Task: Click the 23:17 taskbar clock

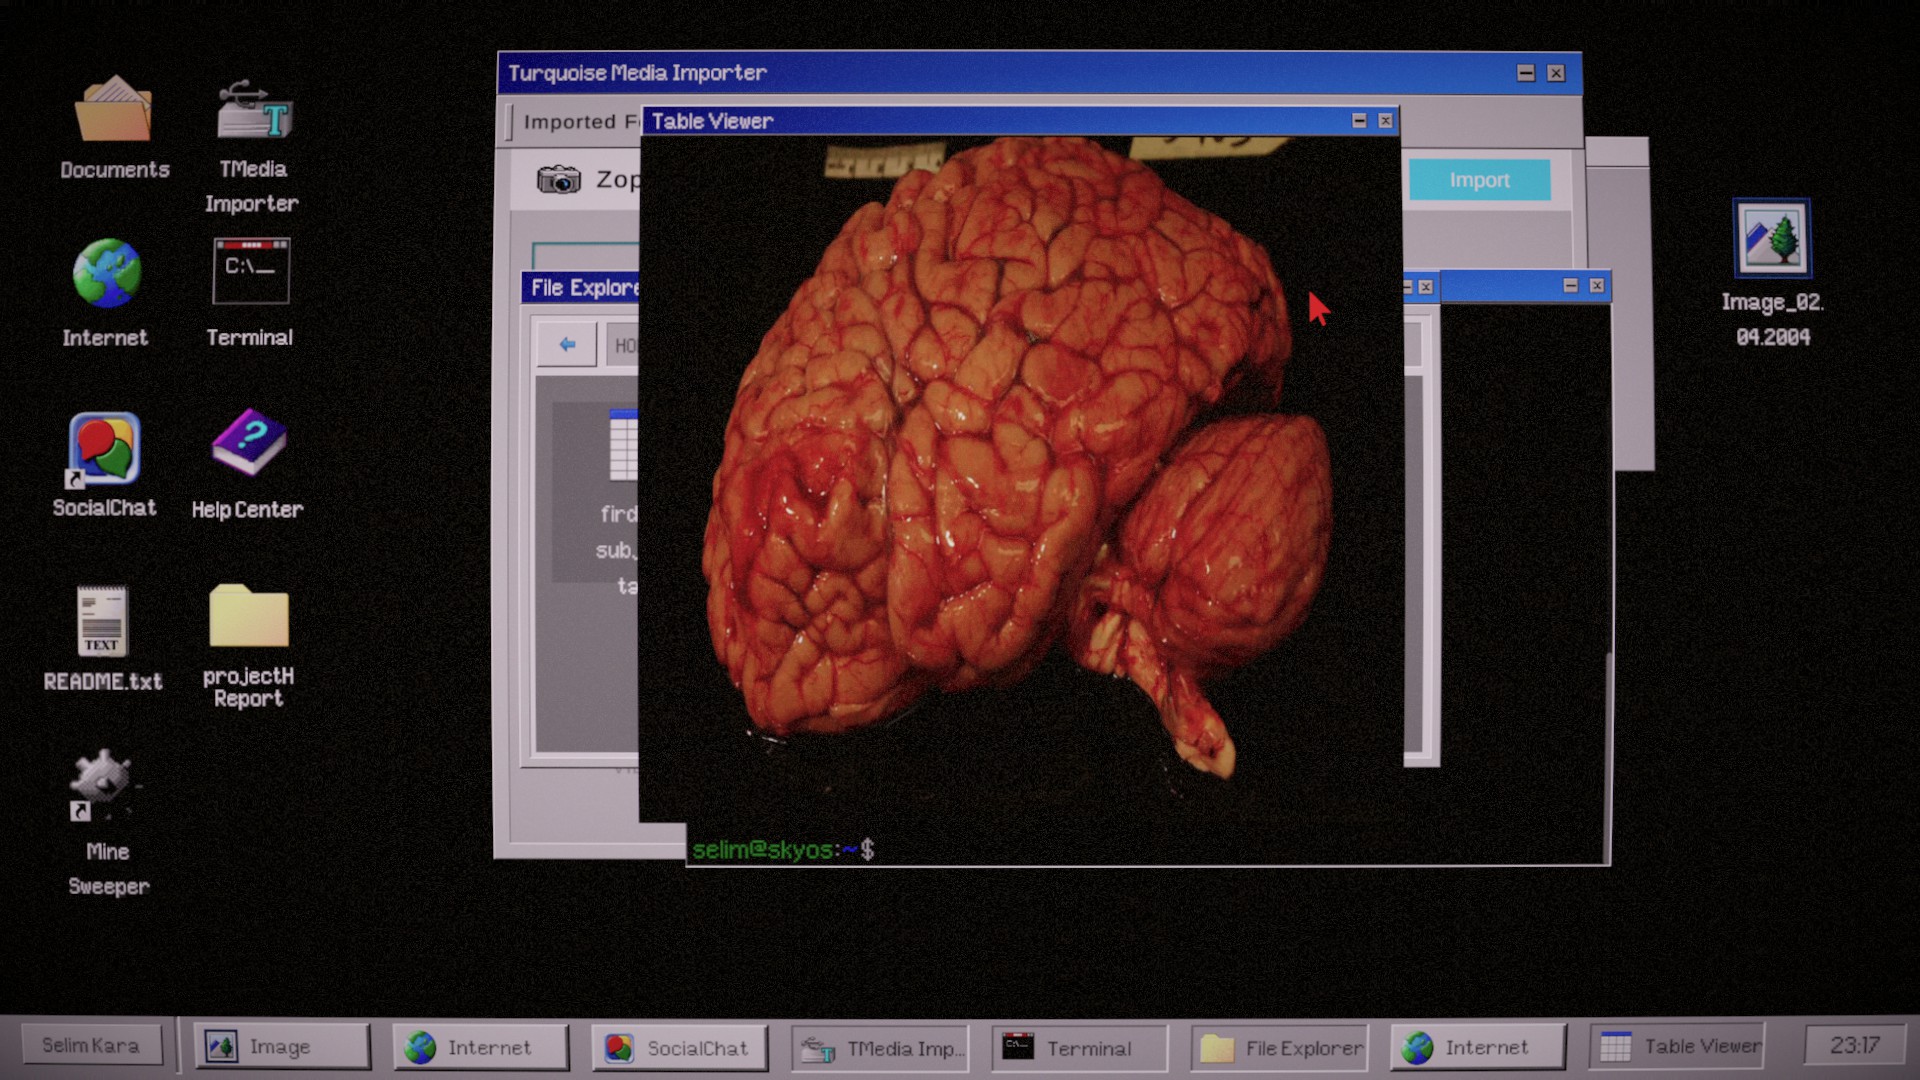Action: click(x=1853, y=1045)
